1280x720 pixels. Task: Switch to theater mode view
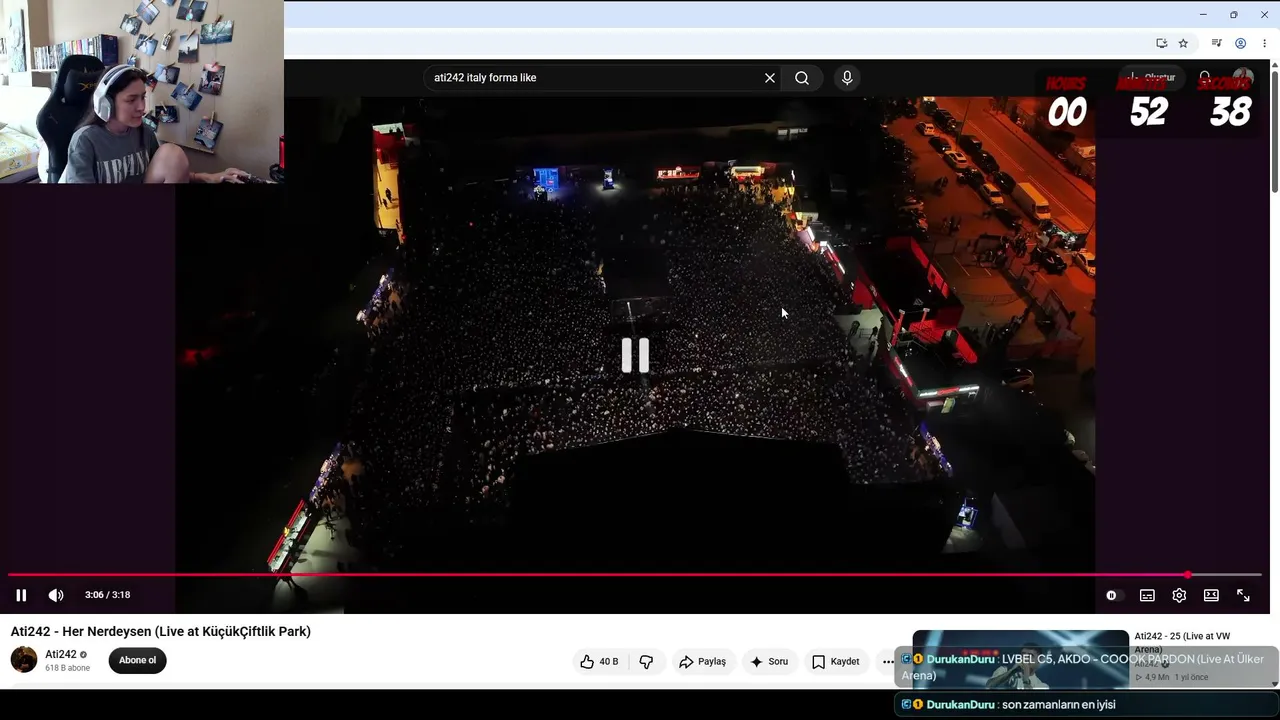1211,595
